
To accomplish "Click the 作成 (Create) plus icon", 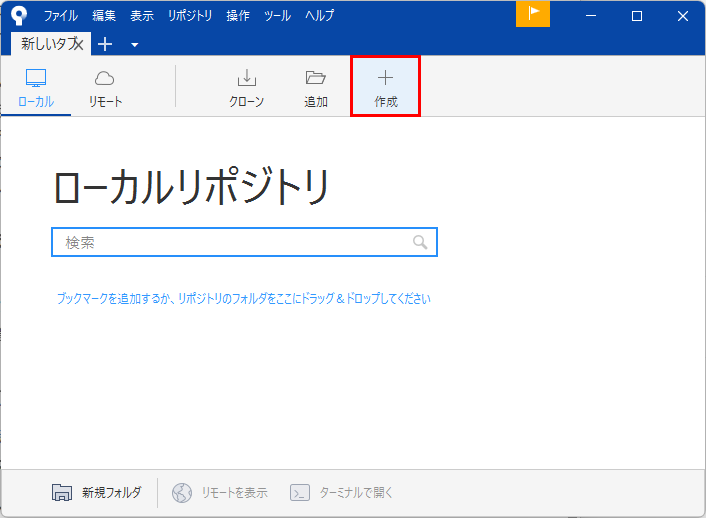I will 385,79.
